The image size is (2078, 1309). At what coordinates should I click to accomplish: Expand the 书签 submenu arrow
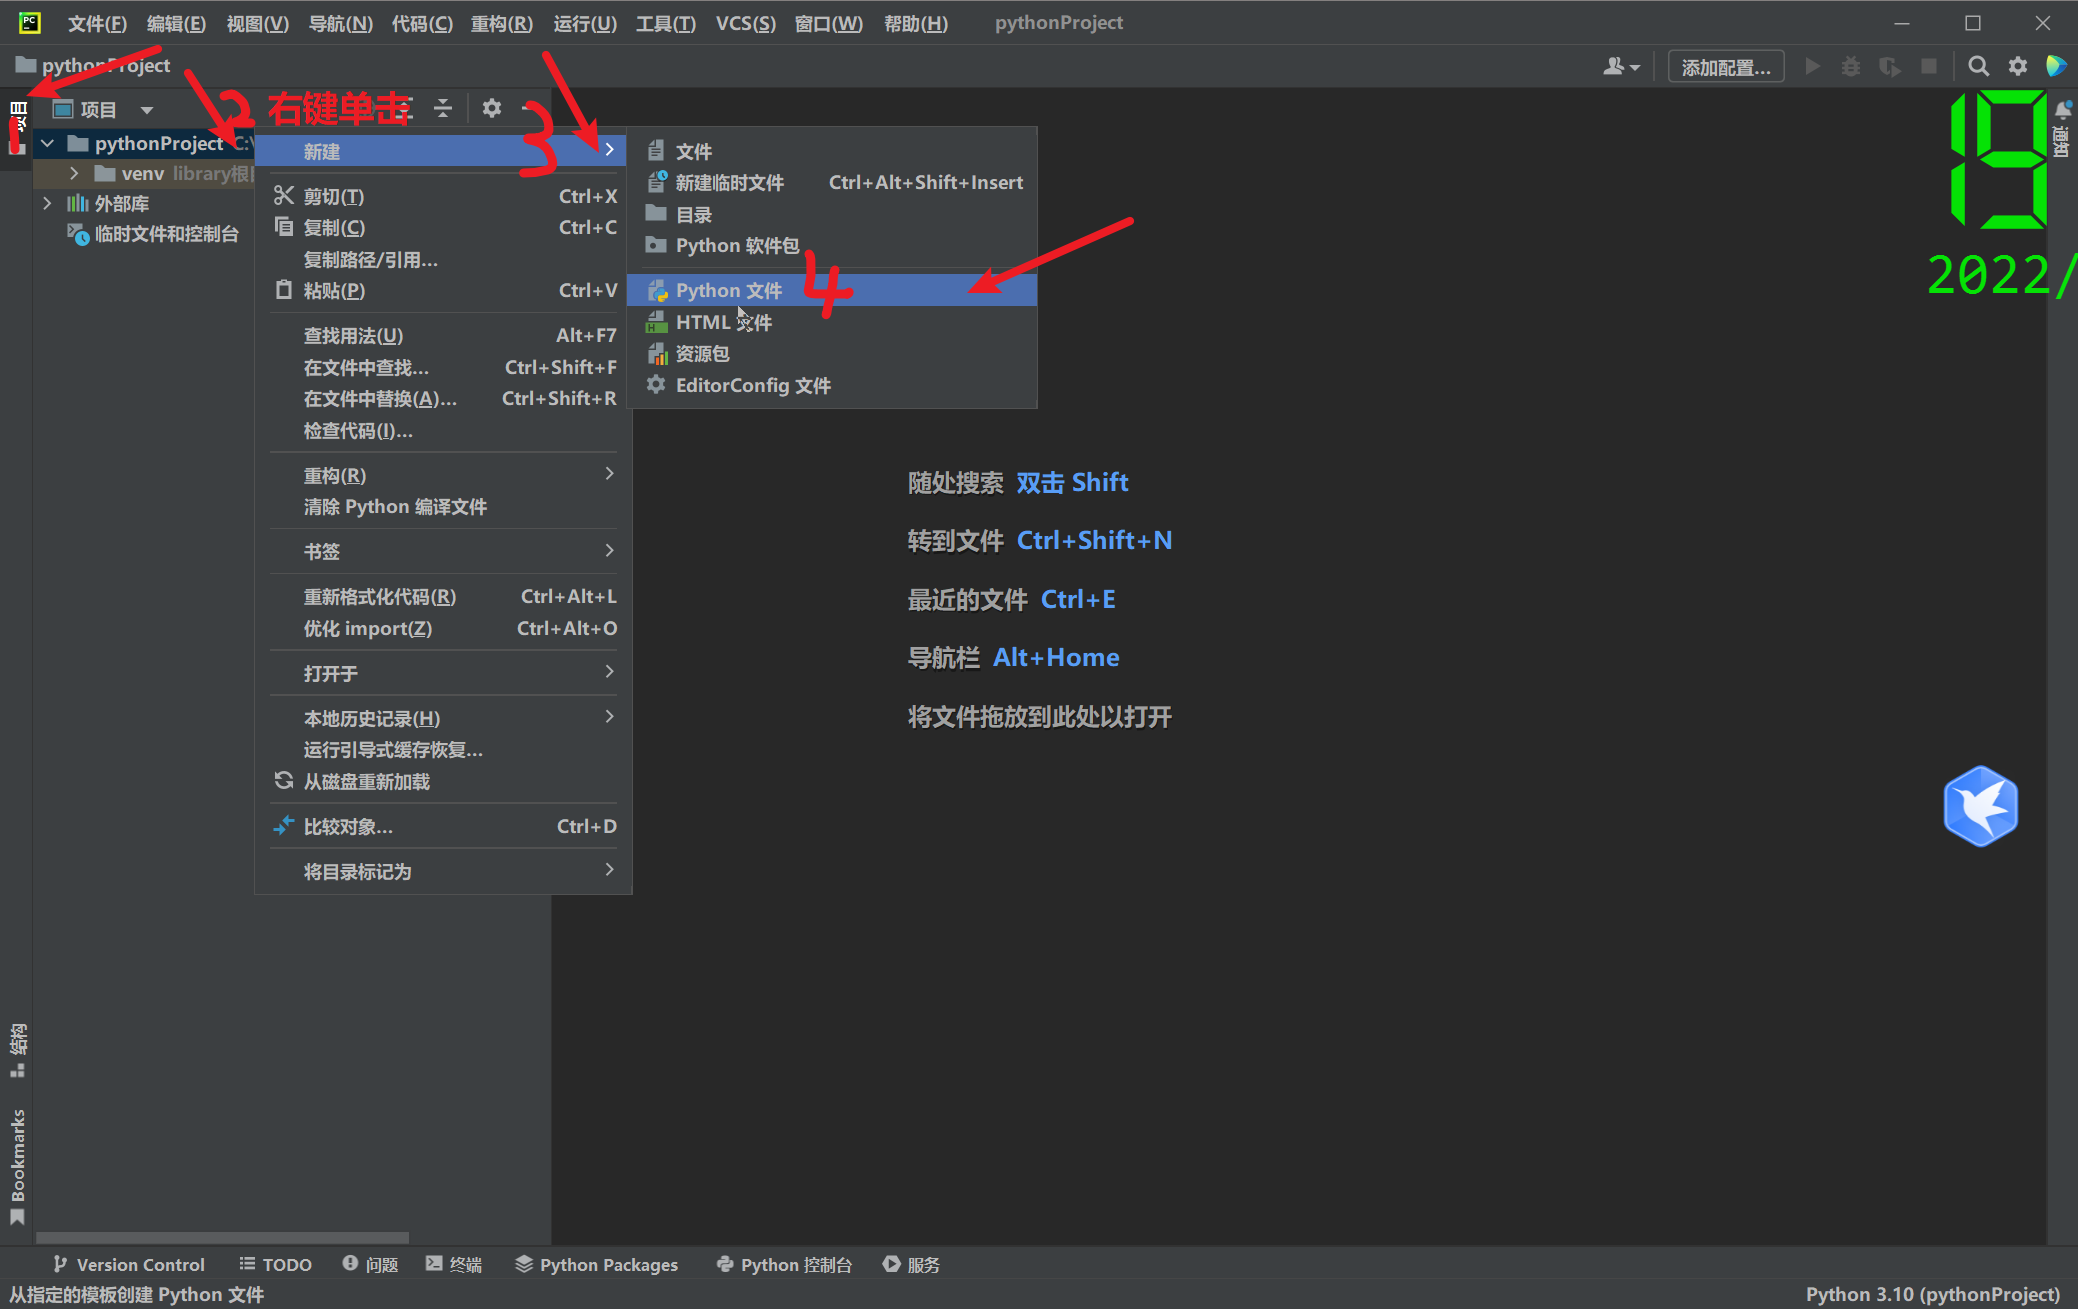[609, 550]
